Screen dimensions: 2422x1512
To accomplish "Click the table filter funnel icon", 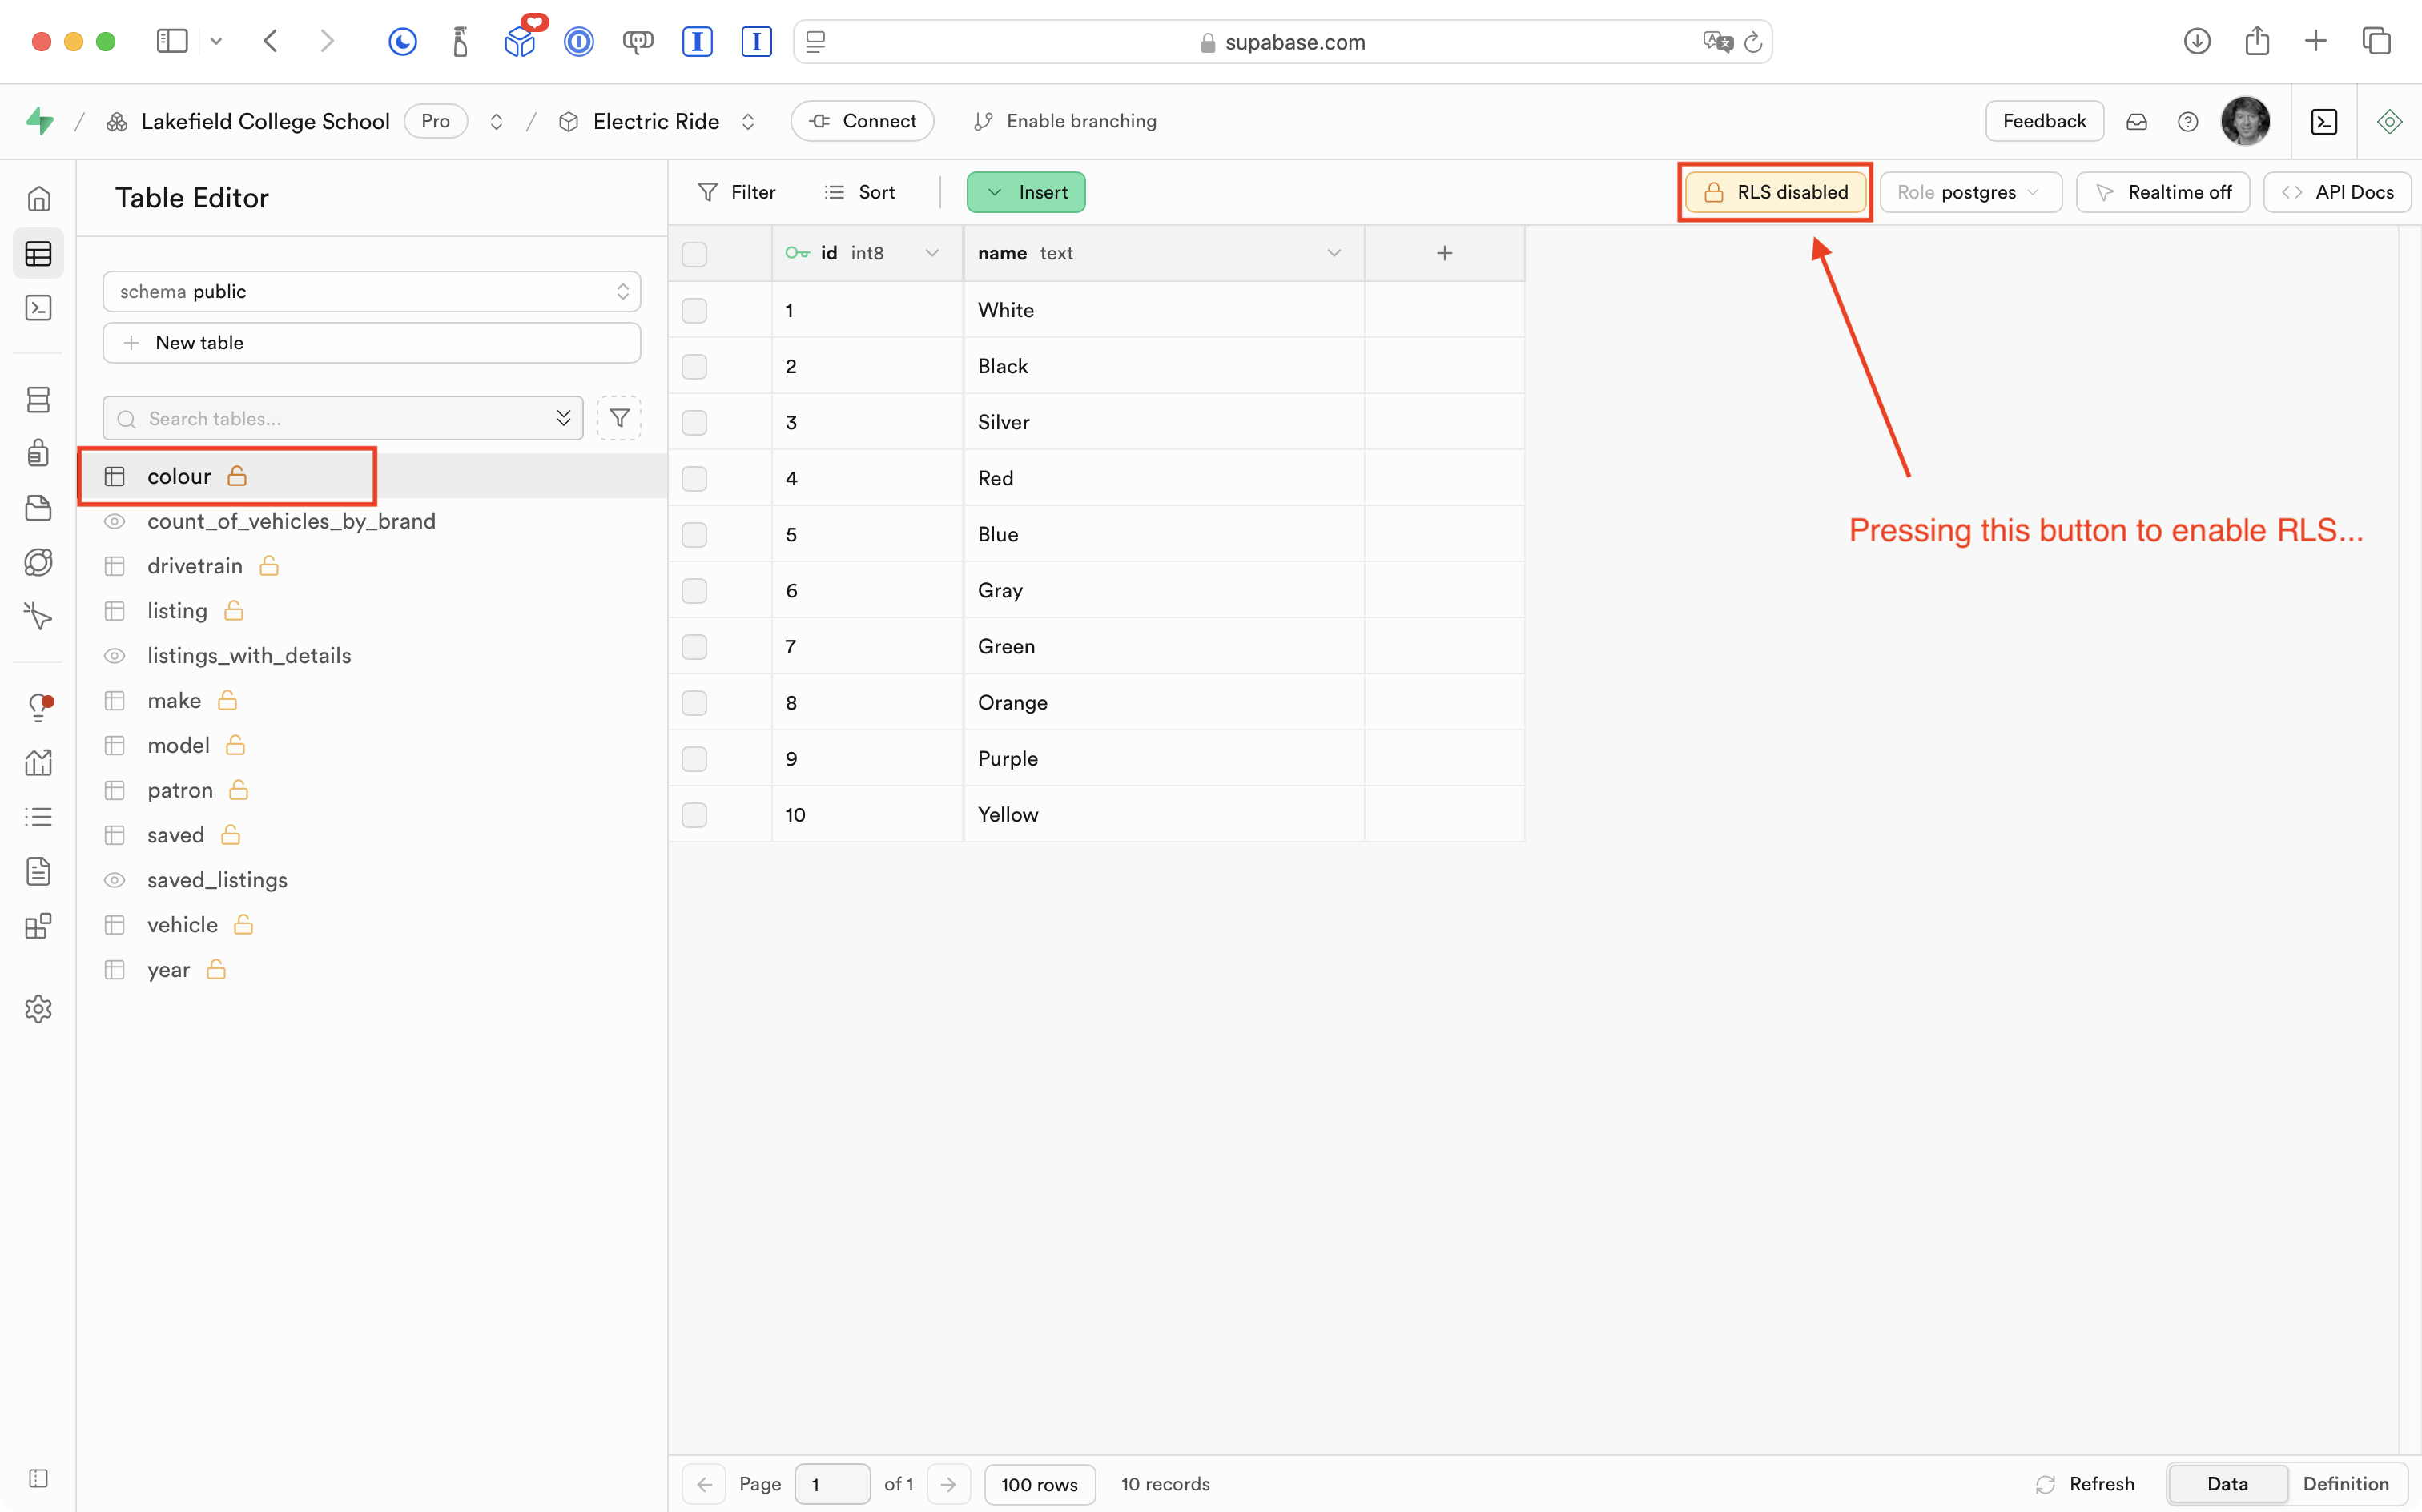I will tap(619, 418).
